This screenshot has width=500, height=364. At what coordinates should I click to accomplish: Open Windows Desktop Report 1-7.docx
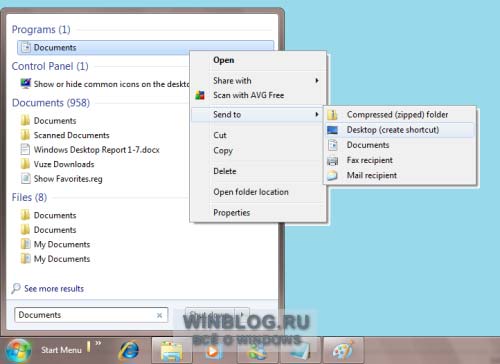(x=96, y=150)
